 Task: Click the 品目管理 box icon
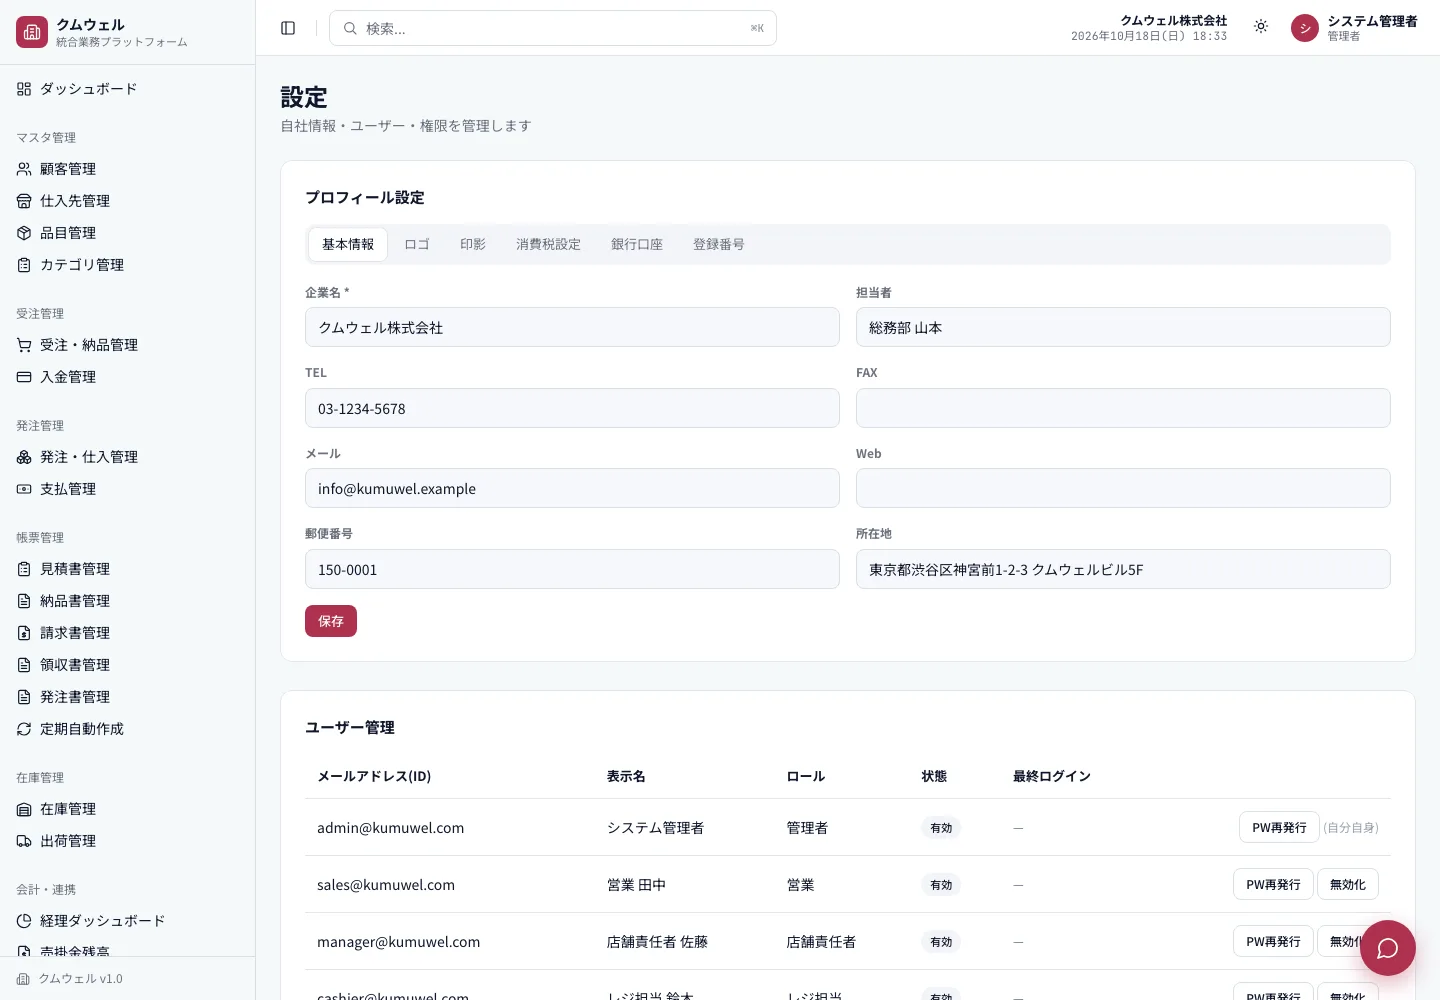24,233
